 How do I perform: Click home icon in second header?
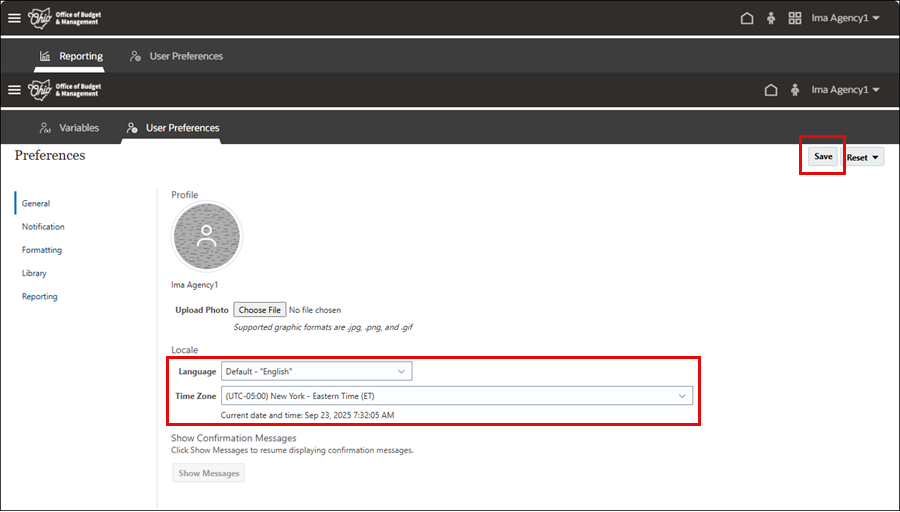click(x=771, y=90)
